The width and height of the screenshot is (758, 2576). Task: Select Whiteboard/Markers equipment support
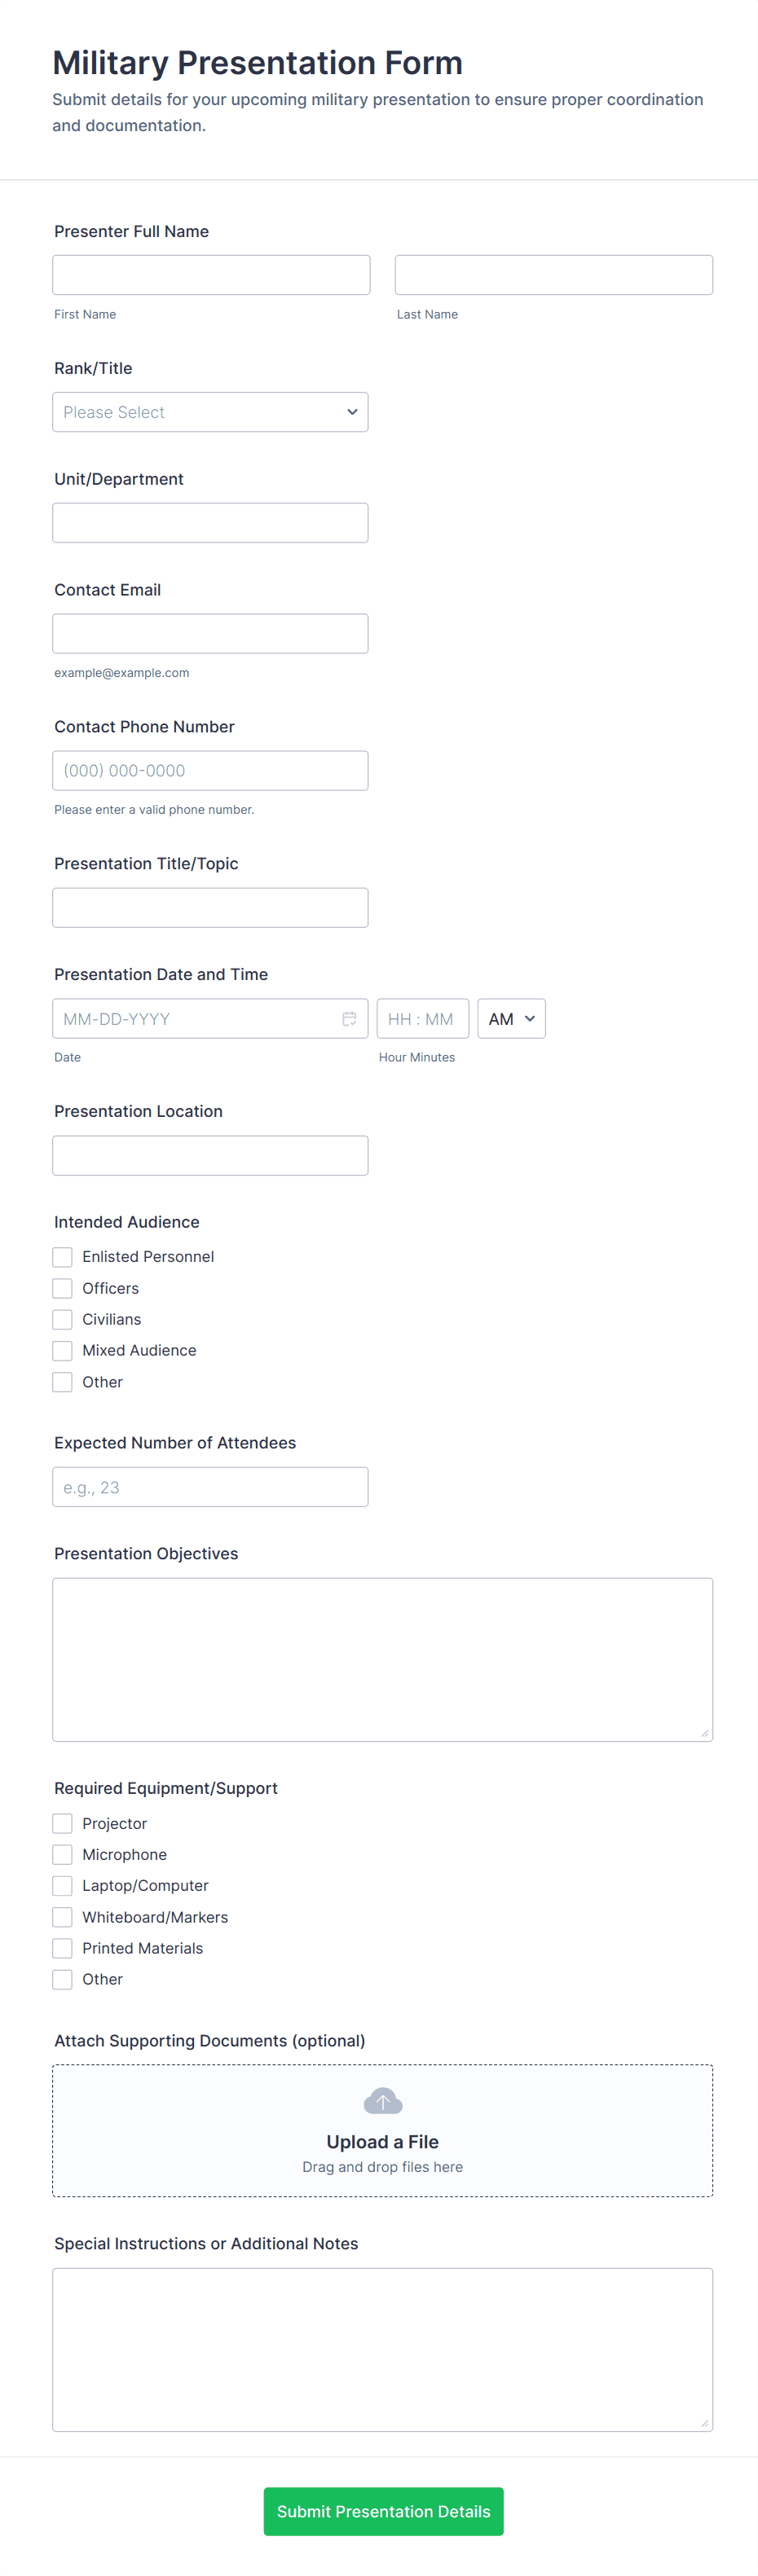pyautogui.click(x=62, y=1916)
